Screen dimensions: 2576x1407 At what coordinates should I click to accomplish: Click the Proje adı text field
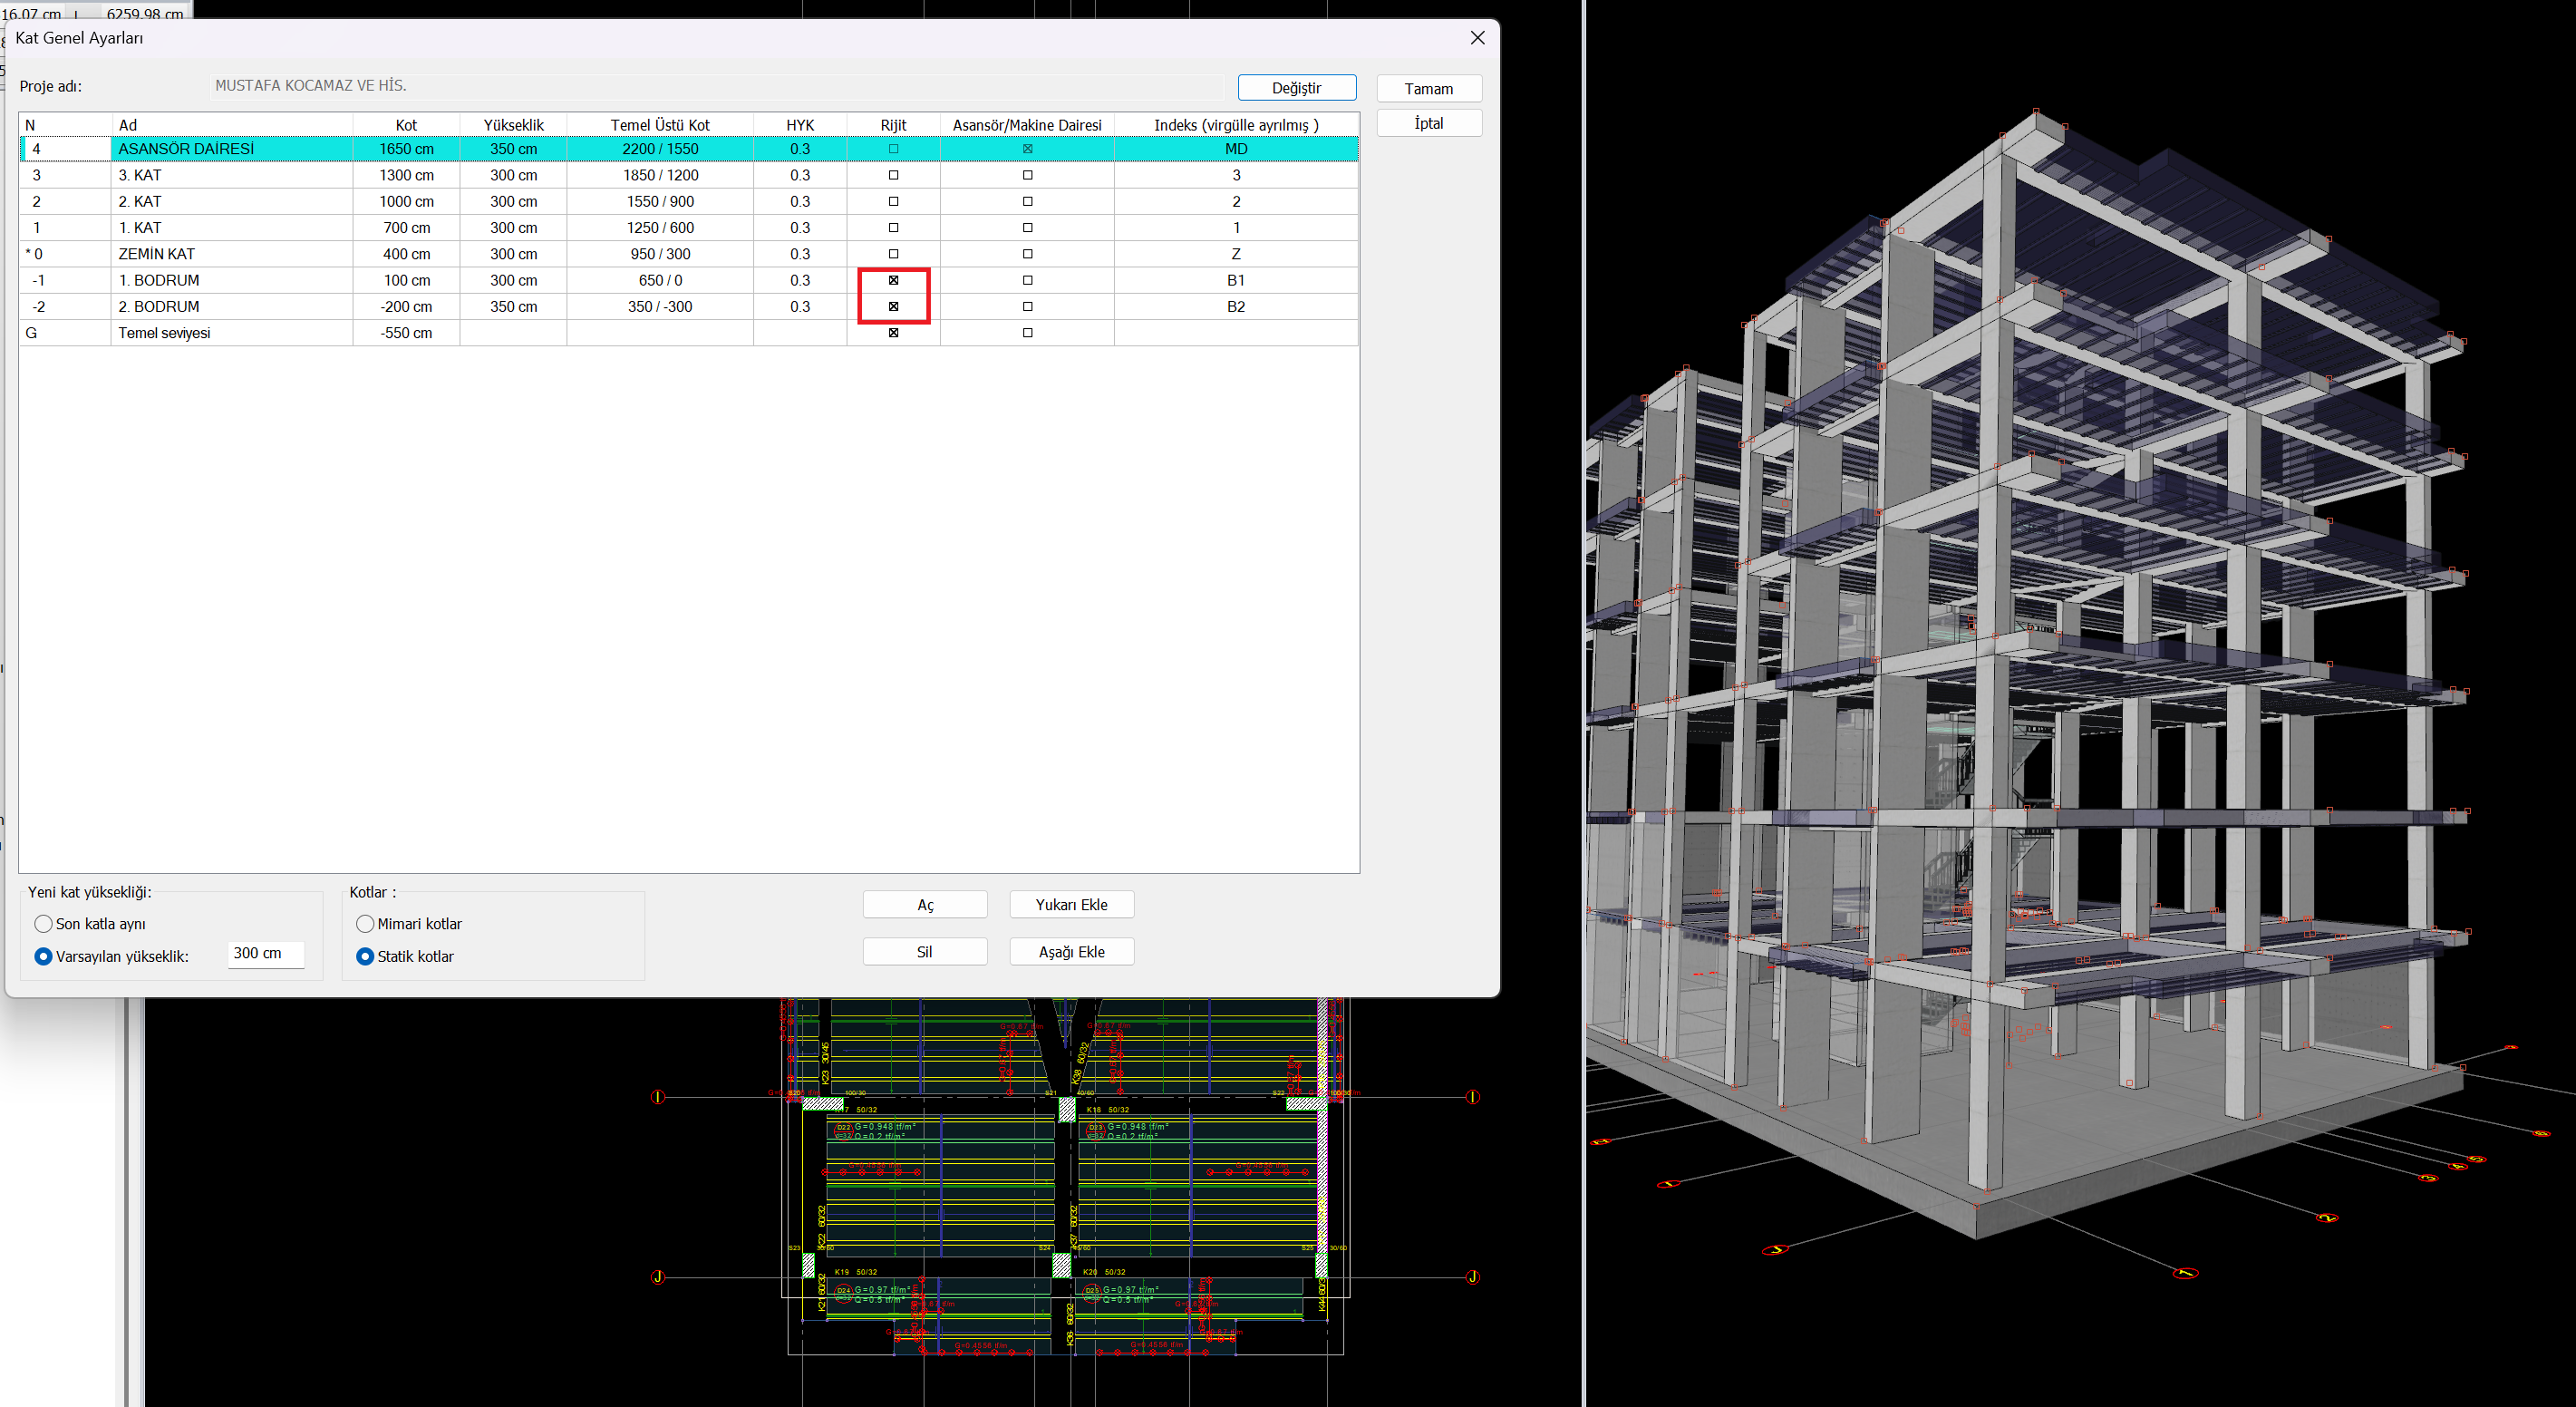click(x=717, y=86)
